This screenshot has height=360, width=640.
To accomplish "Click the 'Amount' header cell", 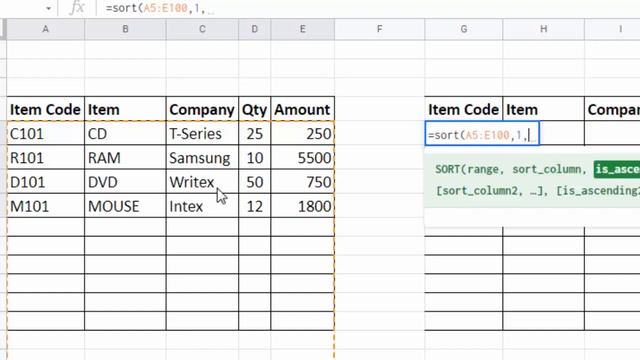I will (x=302, y=109).
